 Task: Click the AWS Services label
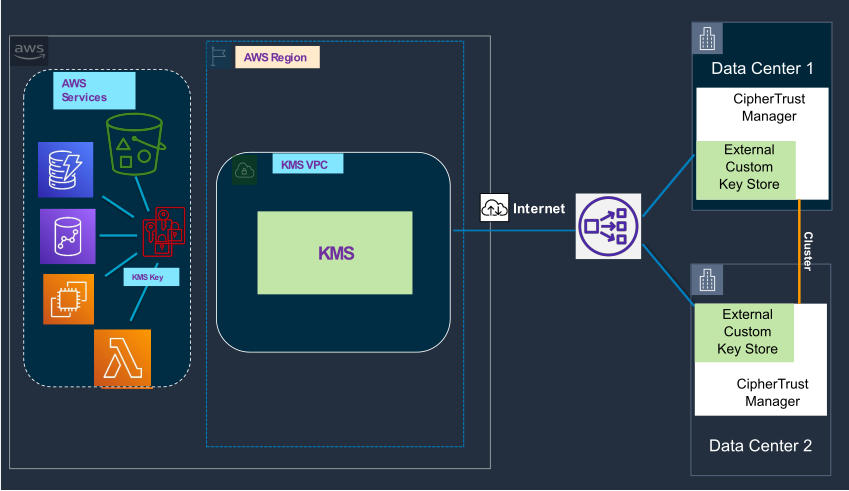coord(93,90)
